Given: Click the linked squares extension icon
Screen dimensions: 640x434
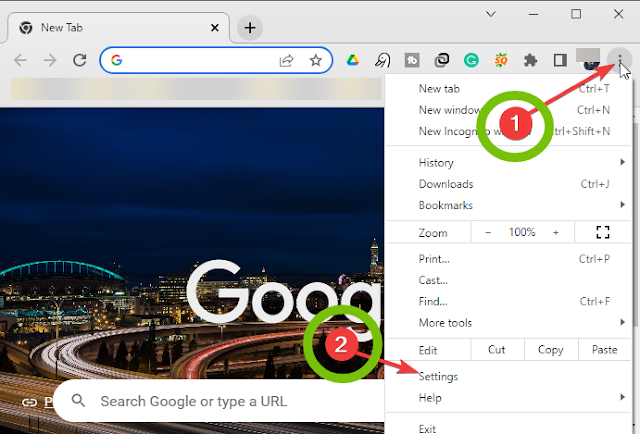Looking at the screenshot, I should [x=442, y=60].
